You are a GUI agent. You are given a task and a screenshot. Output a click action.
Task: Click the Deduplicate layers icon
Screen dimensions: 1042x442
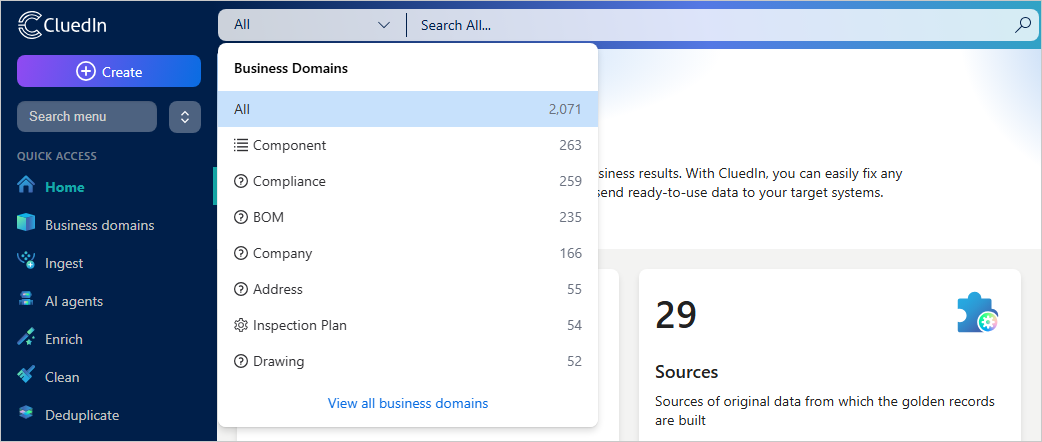tap(26, 413)
